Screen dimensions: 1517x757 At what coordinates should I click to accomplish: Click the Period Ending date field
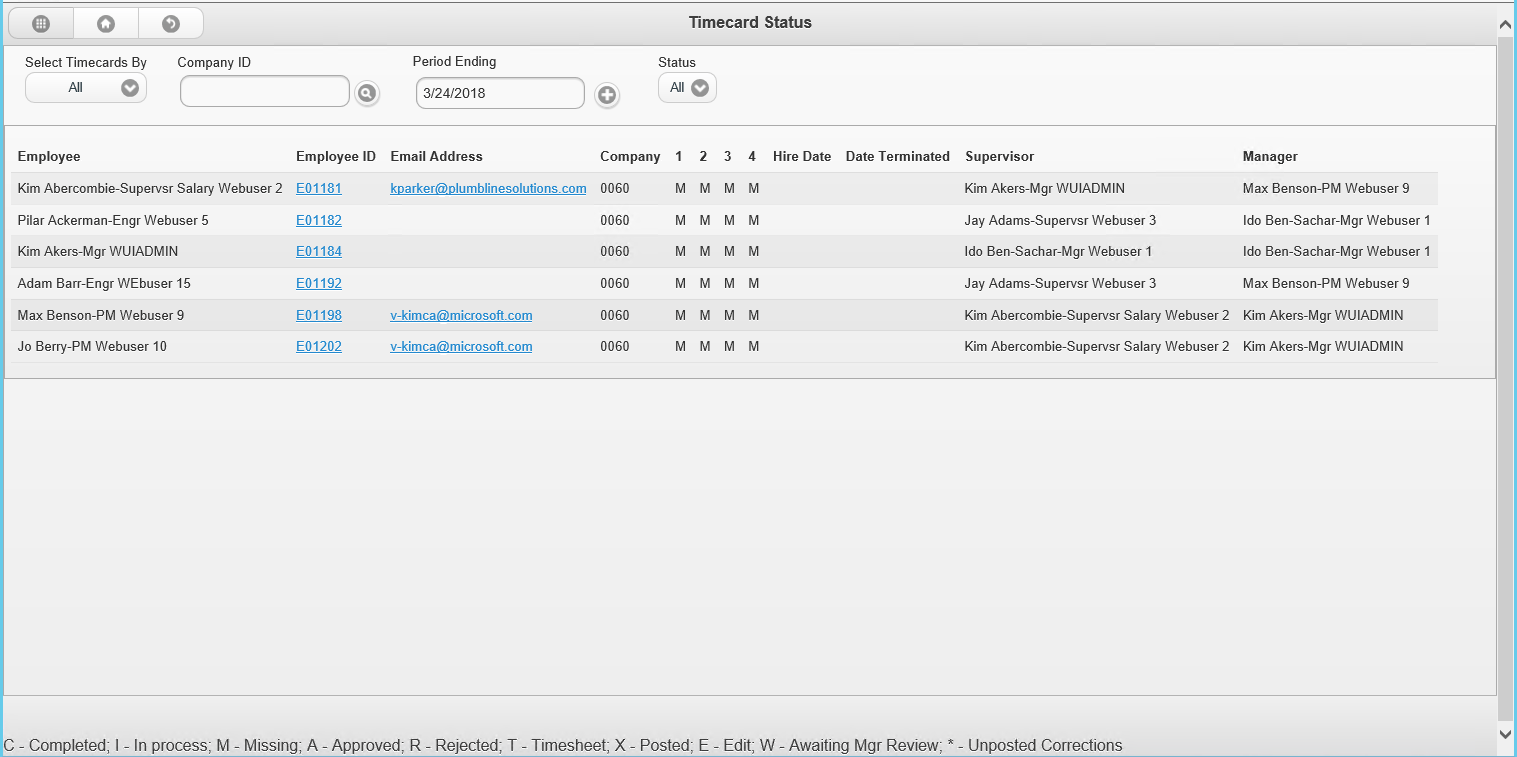coord(500,93)
